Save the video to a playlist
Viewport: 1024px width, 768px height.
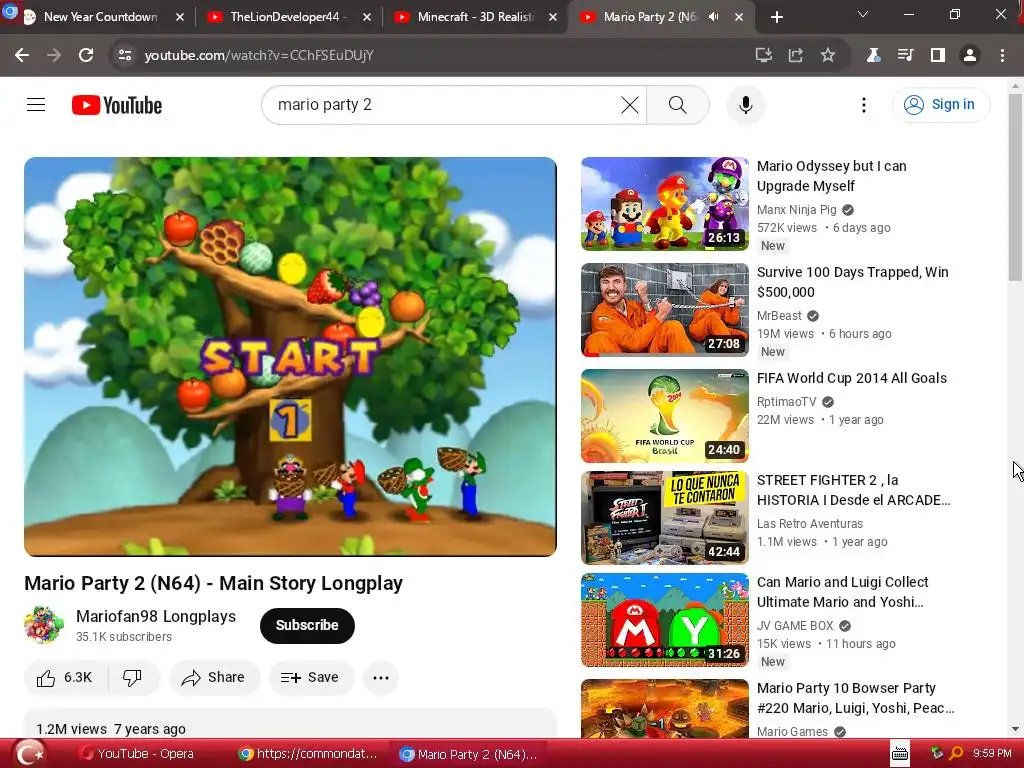click(x=311, y=678)
